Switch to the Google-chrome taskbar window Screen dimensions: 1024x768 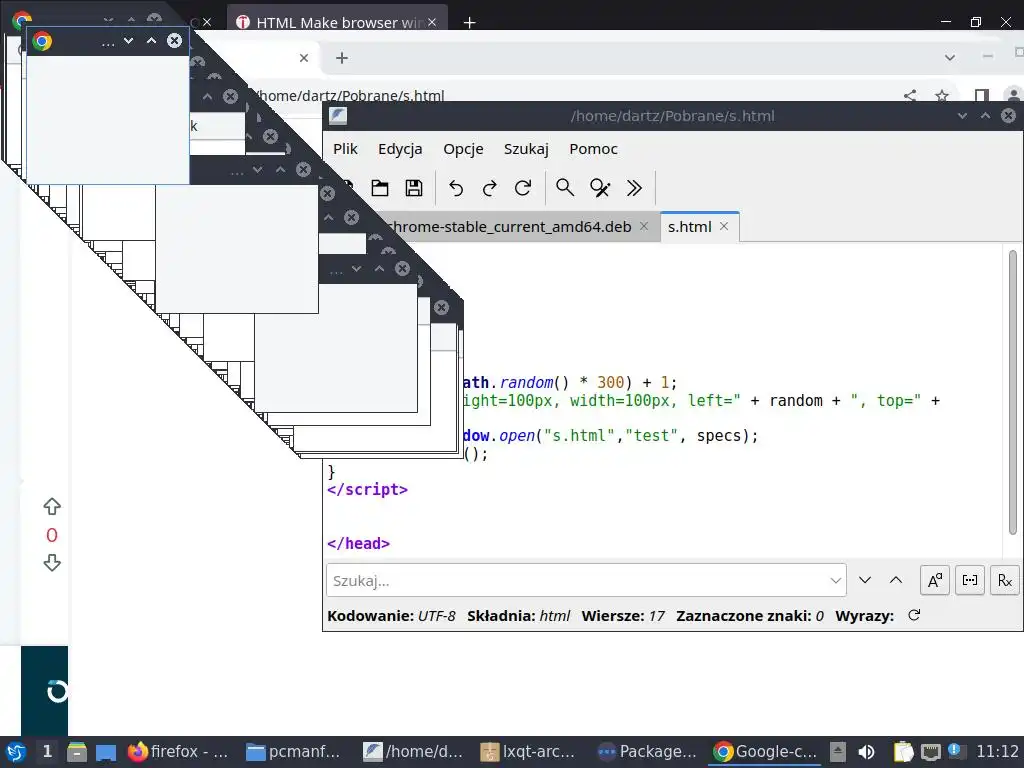[764, 752]
